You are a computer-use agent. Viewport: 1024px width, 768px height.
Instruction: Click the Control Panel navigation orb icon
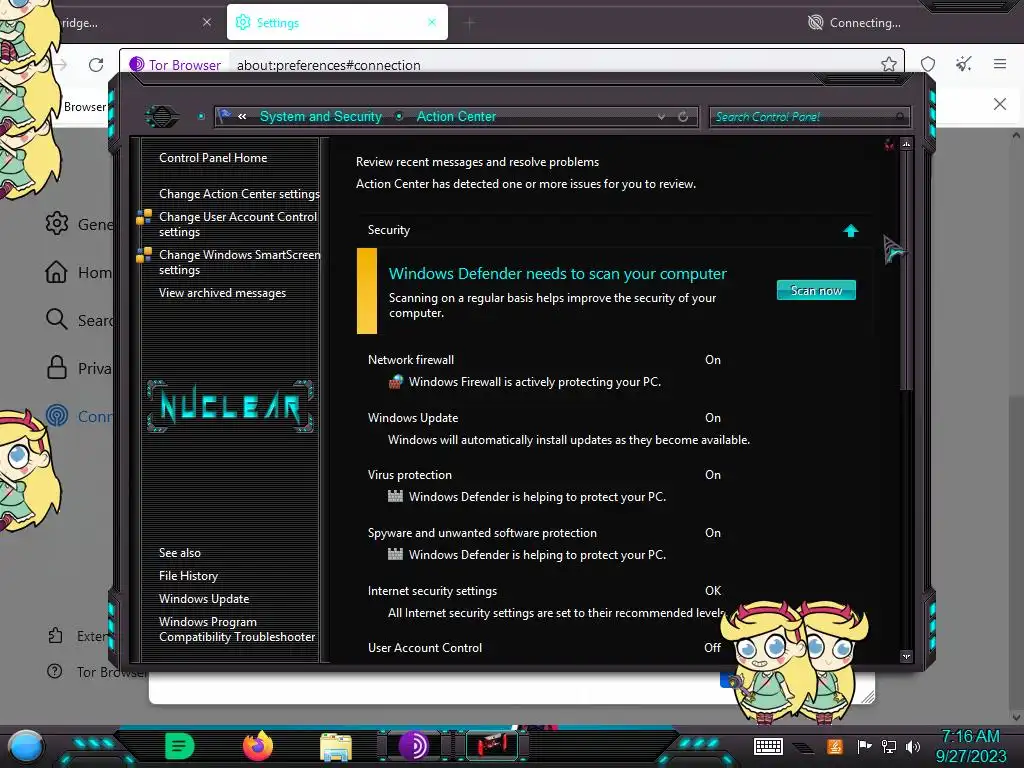coord(162,117)
